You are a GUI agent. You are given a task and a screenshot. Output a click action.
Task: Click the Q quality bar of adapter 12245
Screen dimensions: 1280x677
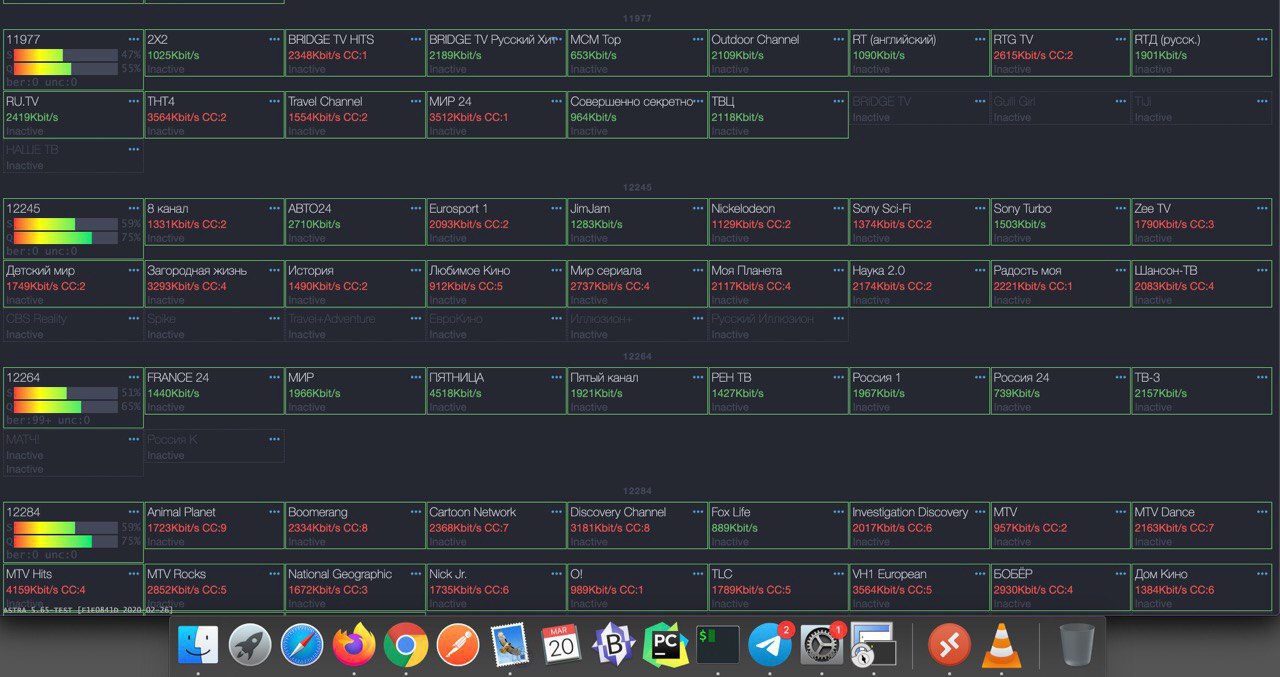66,238
